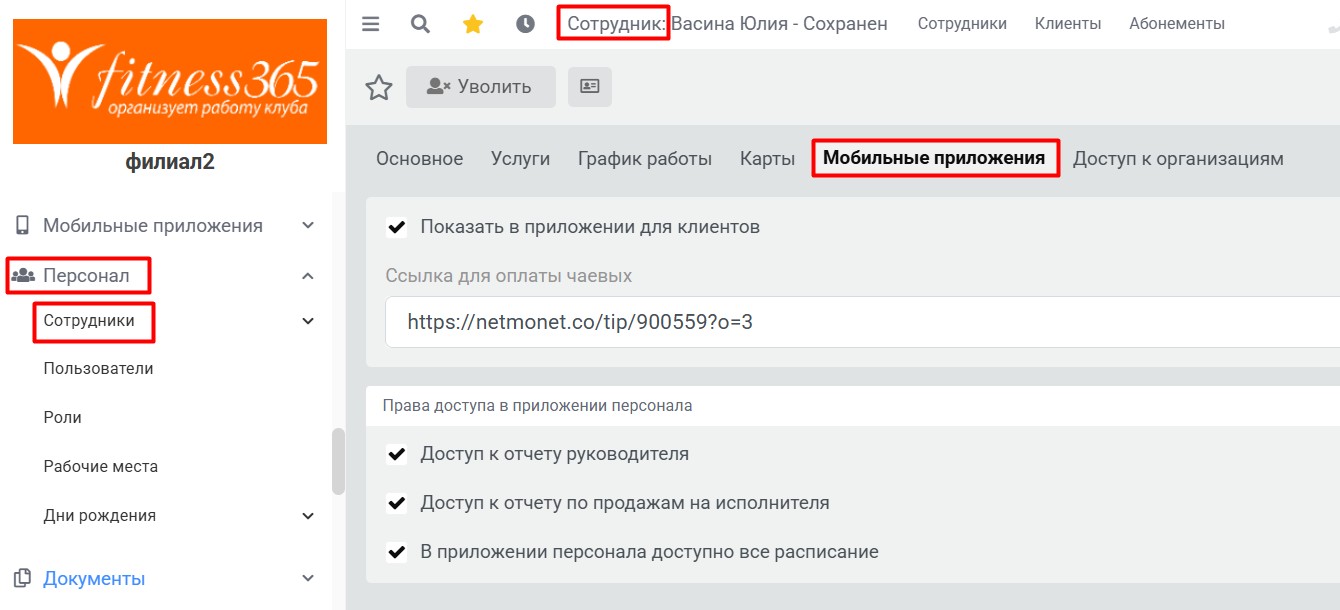The image size is (1340, 610).
Task: Toggle Доступ к отчету по продажам на исполнителя
Action: point(396,503)
